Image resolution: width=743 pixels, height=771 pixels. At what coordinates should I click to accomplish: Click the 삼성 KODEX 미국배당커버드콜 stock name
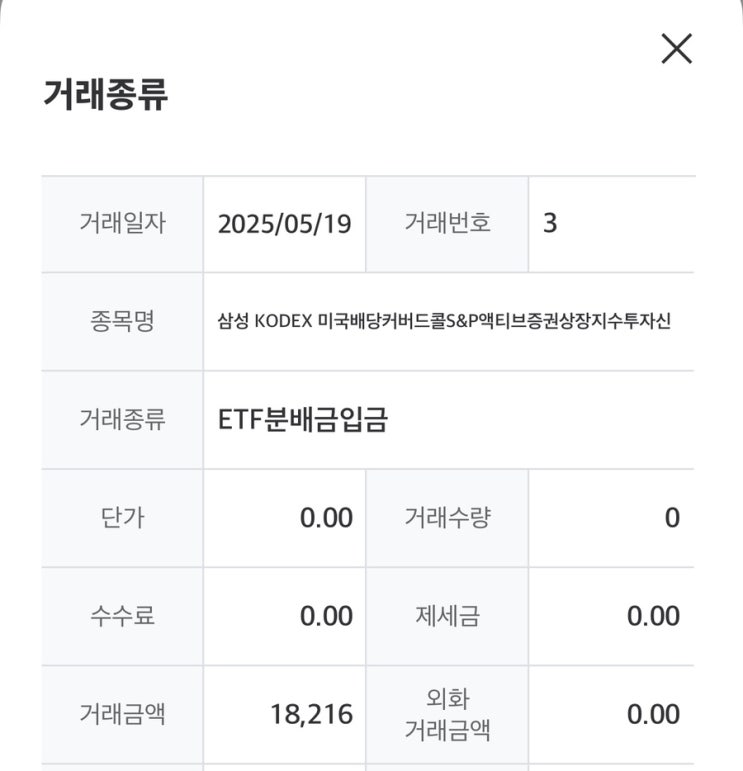point(444,321)
